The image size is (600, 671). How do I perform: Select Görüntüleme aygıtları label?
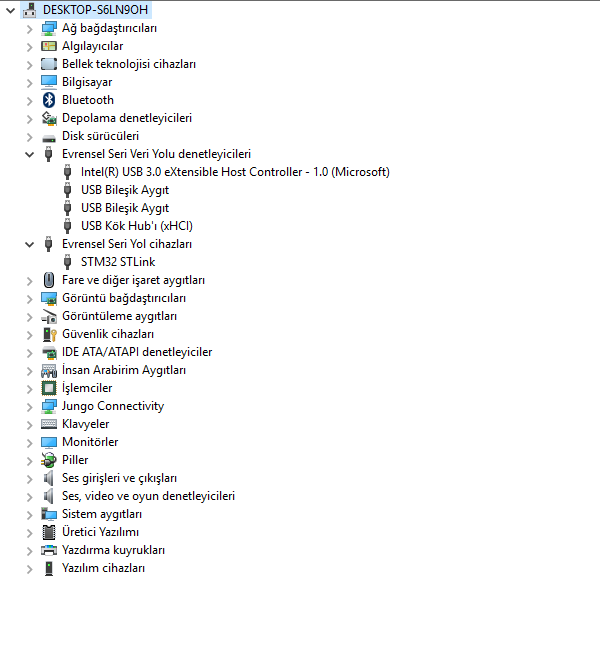(x=119, y=316)
